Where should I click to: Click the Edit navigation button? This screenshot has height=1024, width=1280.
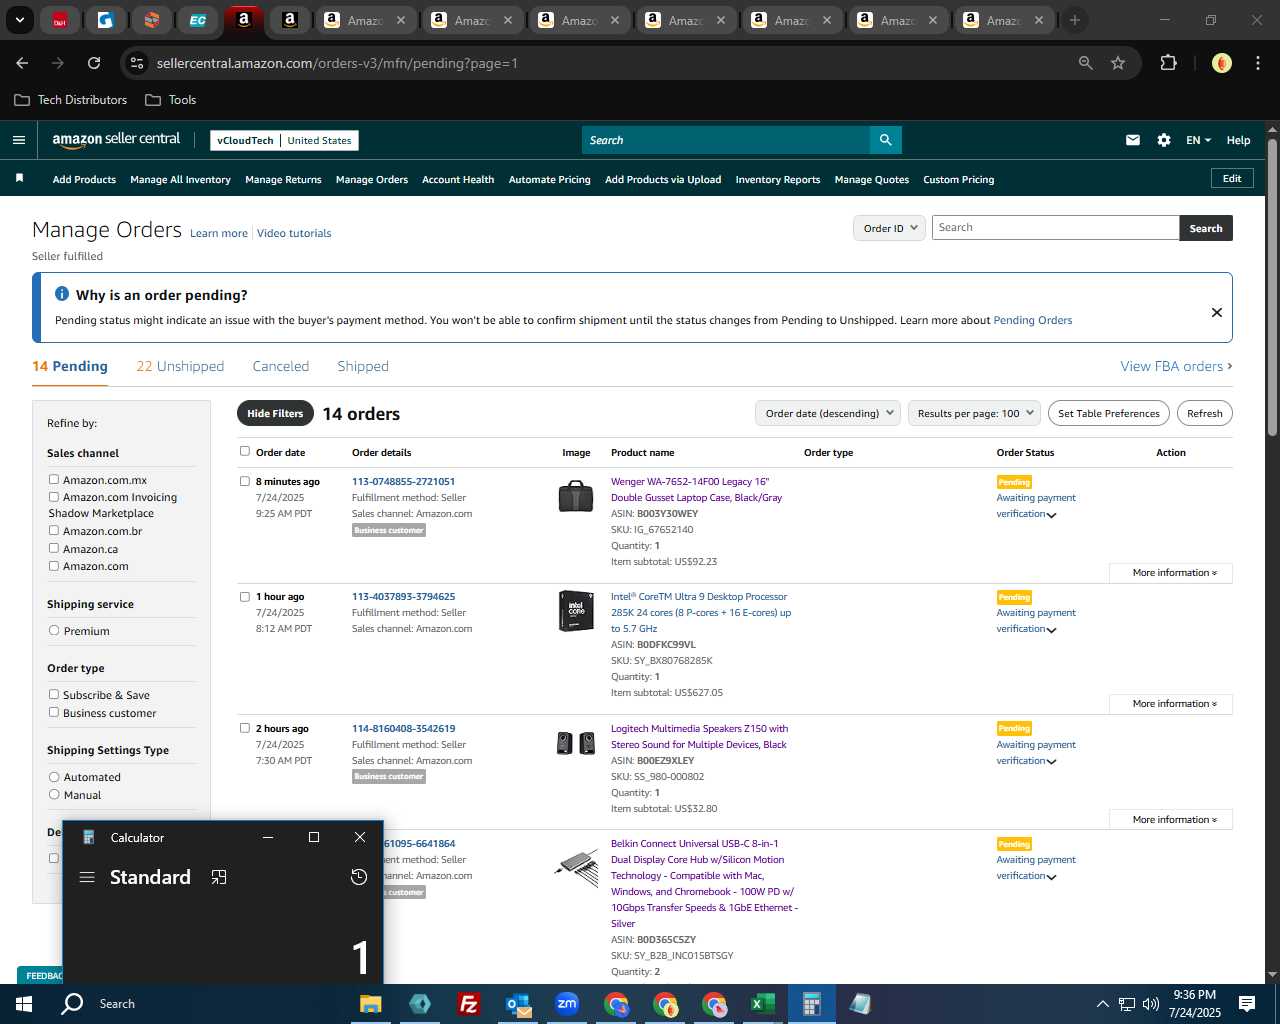[x=1232, y=178]
